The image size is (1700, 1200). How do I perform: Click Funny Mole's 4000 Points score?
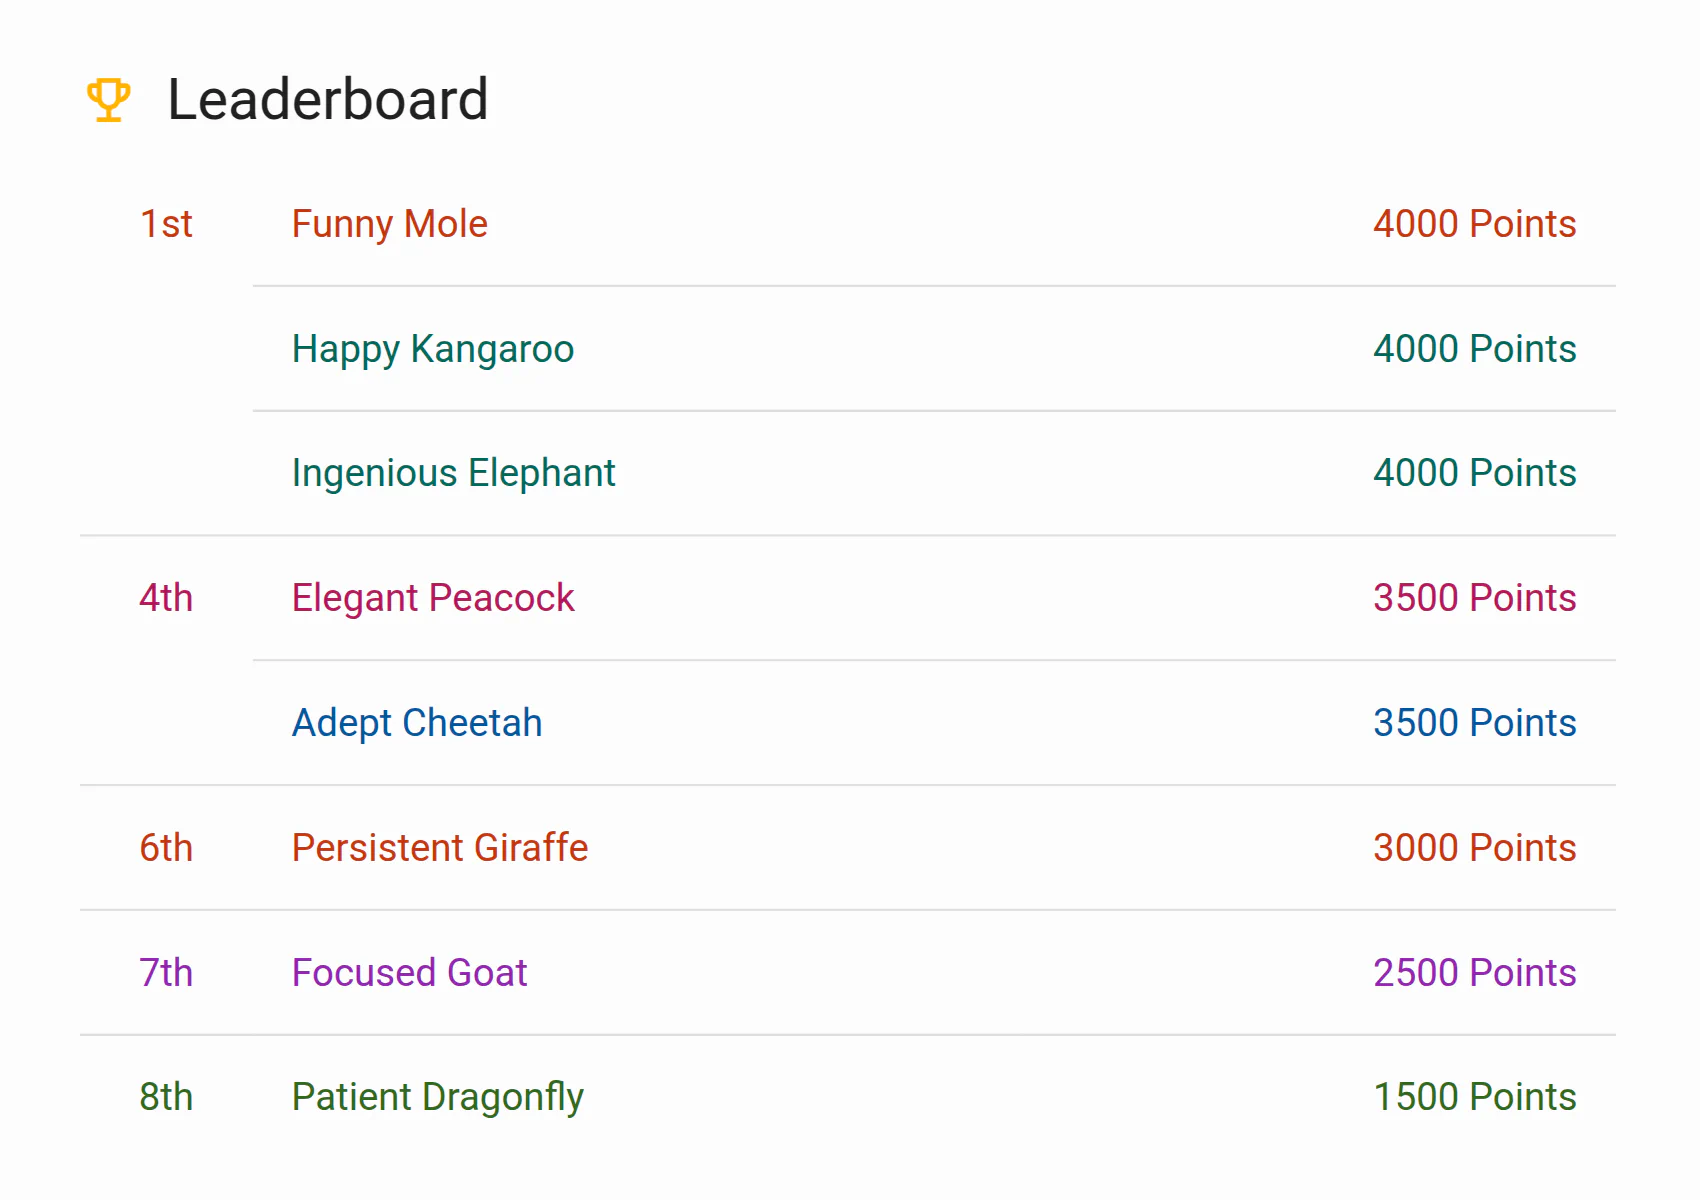[x=1475, y=224]
